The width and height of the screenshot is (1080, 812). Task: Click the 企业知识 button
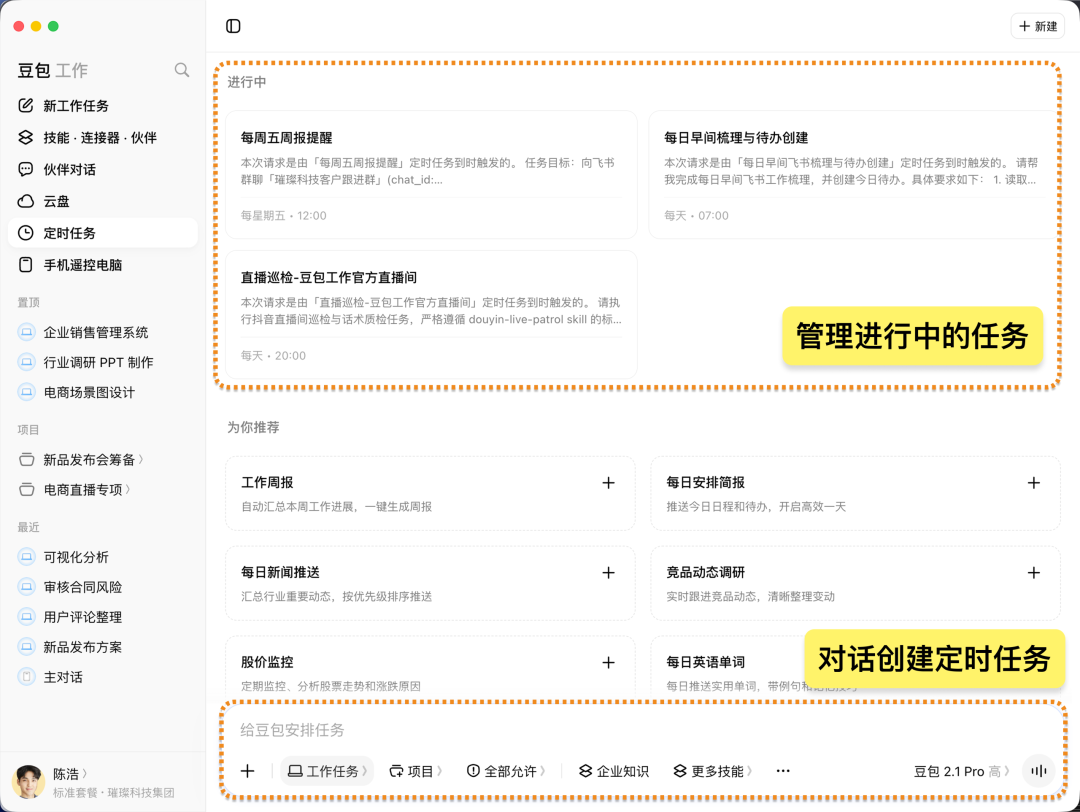614,771
